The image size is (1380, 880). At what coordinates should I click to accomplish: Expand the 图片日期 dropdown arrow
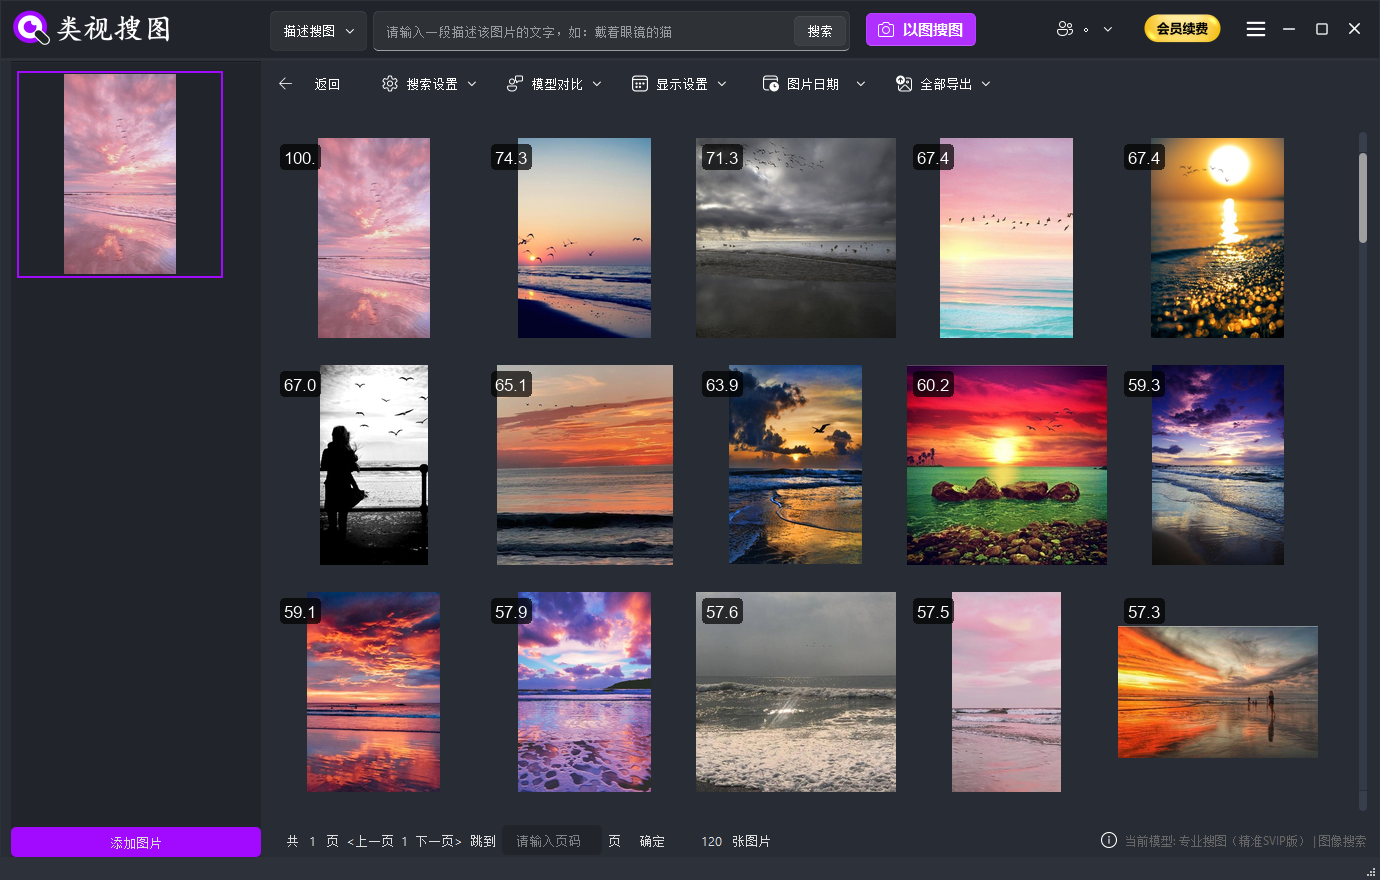(860, 84)
